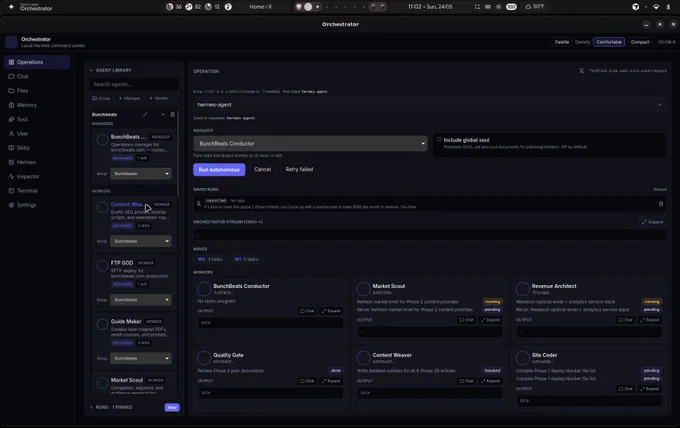Click the Settings gear icon in sidebar

[x=11, y=205]
